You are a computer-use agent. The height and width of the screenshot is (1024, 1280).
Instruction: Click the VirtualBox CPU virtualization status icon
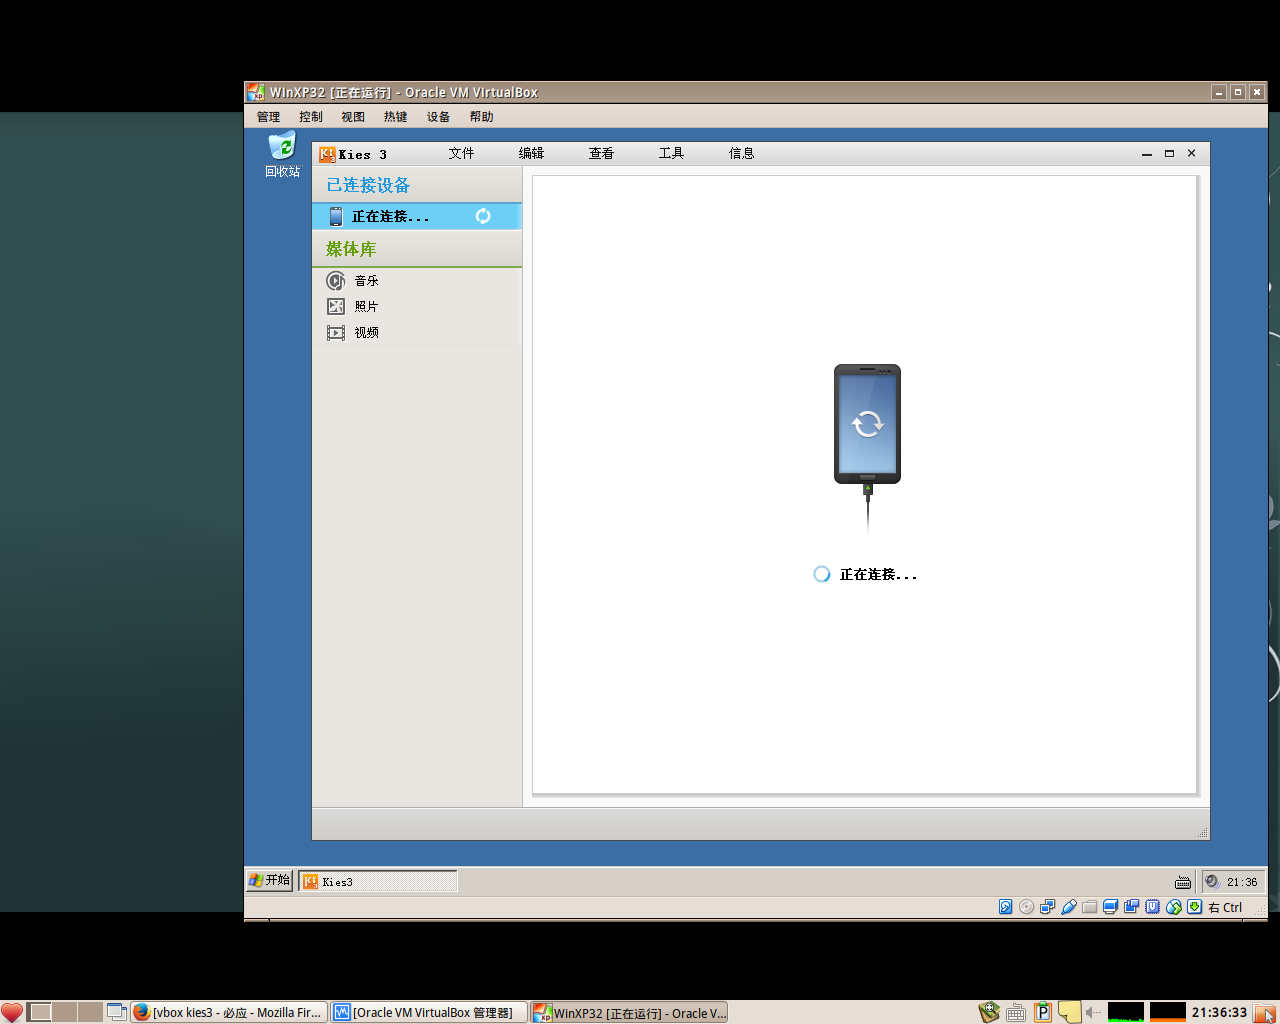click(1153, 907)
